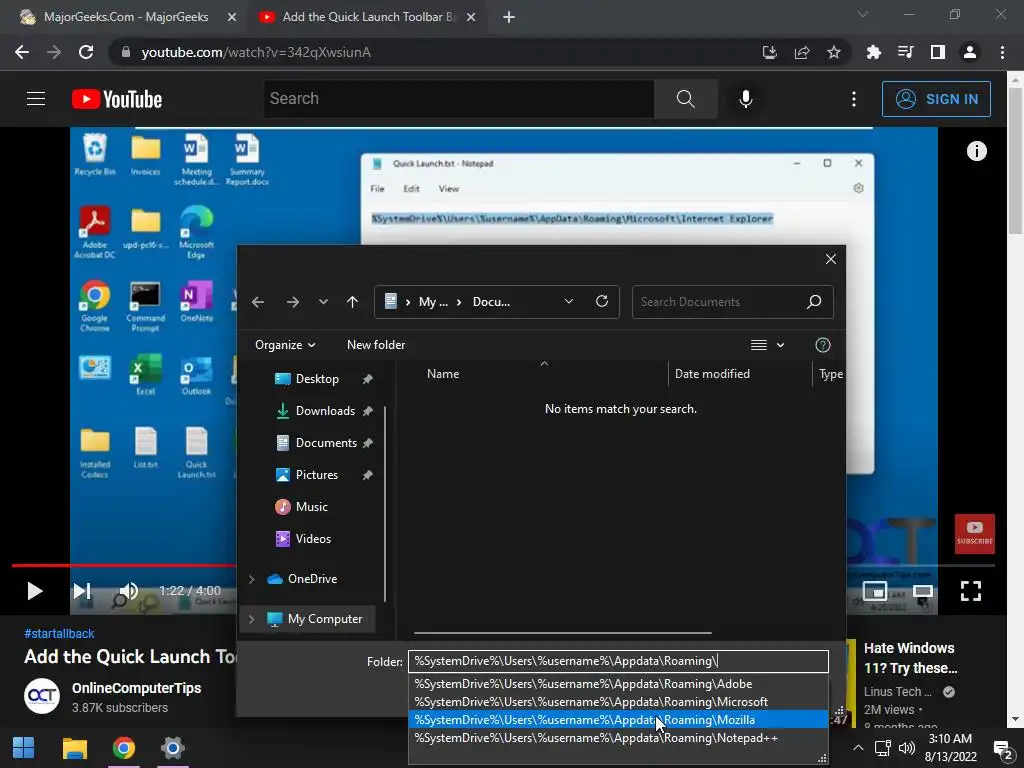This screenshot has height=768, width=1024.
Task: Open dialog help question-mark icon
Action: (823, 345)
